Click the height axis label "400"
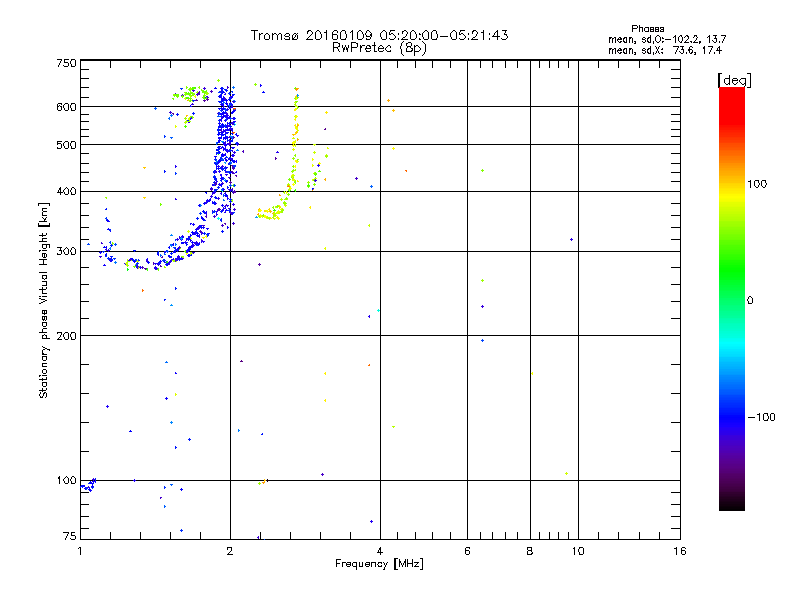This screenshot has width=800, height=600. [x=66, y=191]
